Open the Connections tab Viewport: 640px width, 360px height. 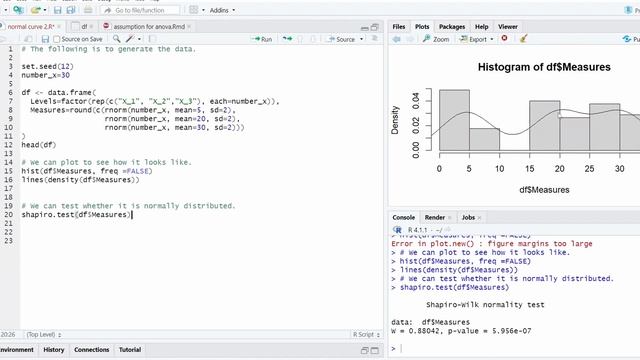coord(91,350)
